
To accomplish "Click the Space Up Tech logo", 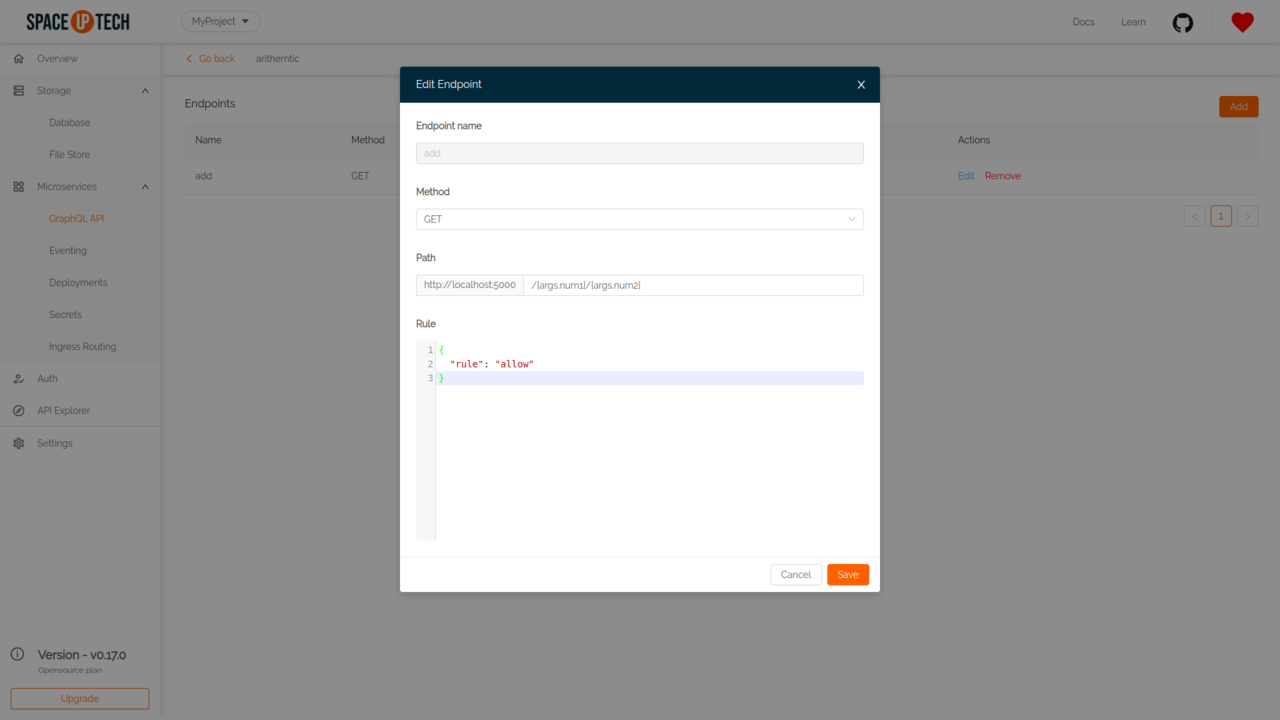I will point(78,21).
